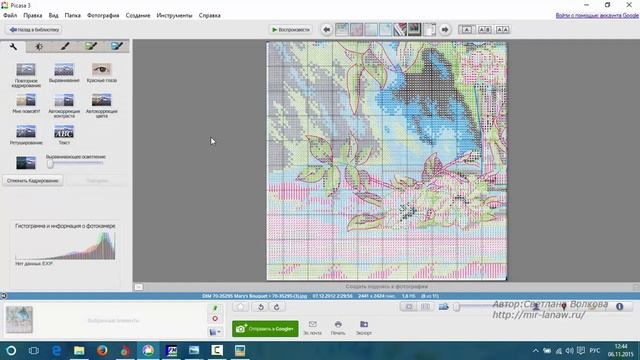Open Edge browser from the taskbar

(x=56, y=351)
